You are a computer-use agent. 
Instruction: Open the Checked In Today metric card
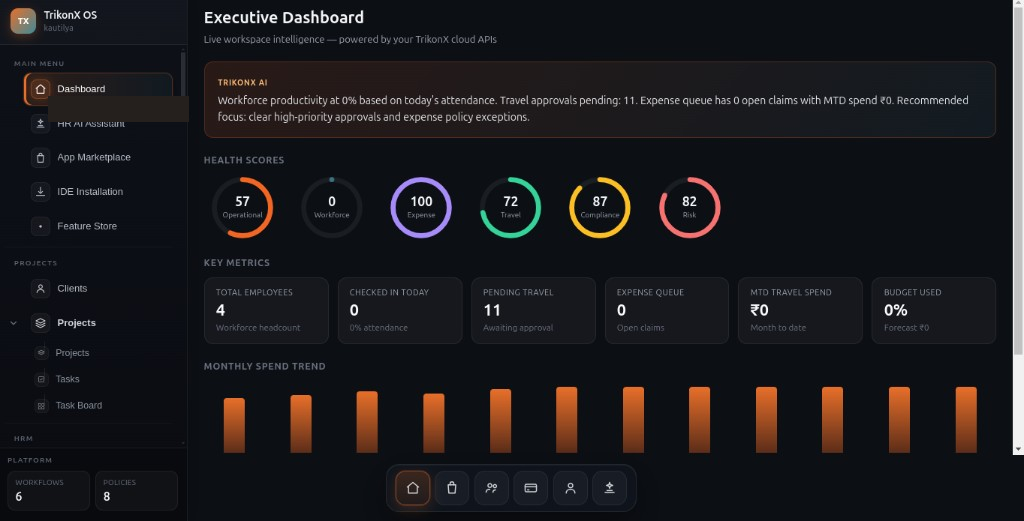[400, 310]
